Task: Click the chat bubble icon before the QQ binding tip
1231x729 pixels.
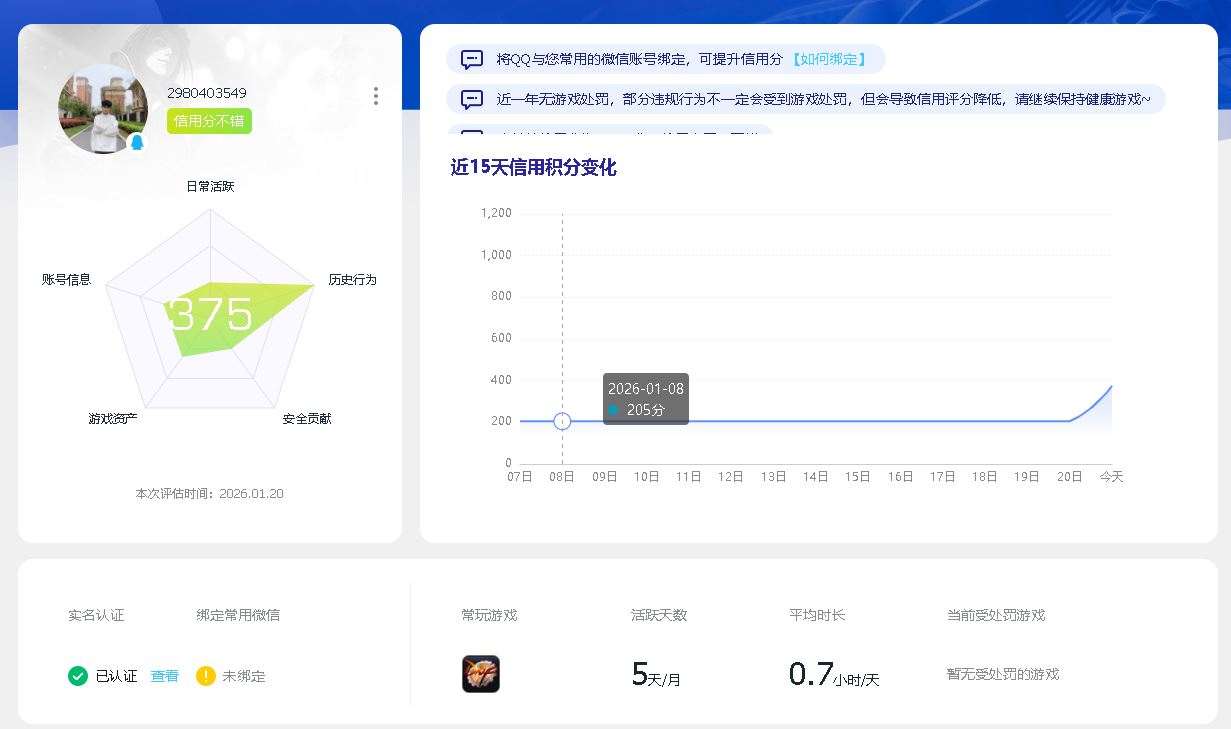Action: coord(472,60)
